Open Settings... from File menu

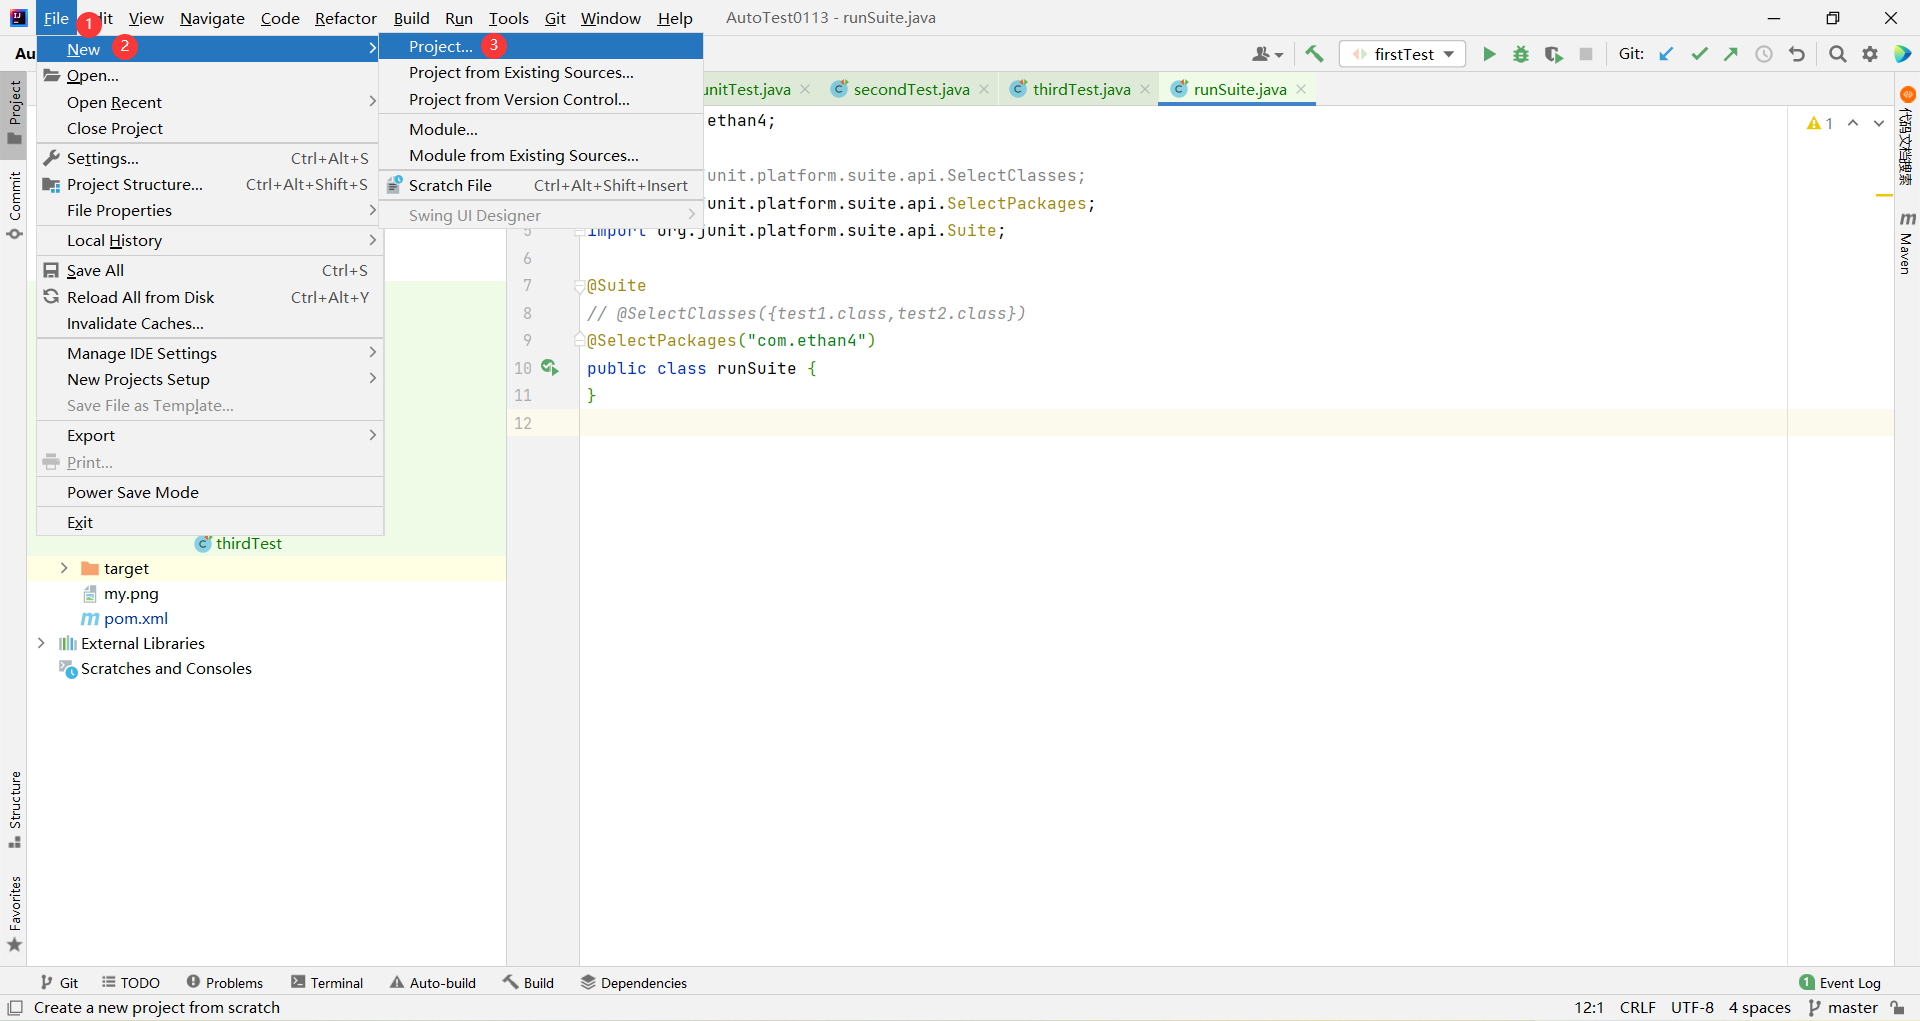[210, 158]
